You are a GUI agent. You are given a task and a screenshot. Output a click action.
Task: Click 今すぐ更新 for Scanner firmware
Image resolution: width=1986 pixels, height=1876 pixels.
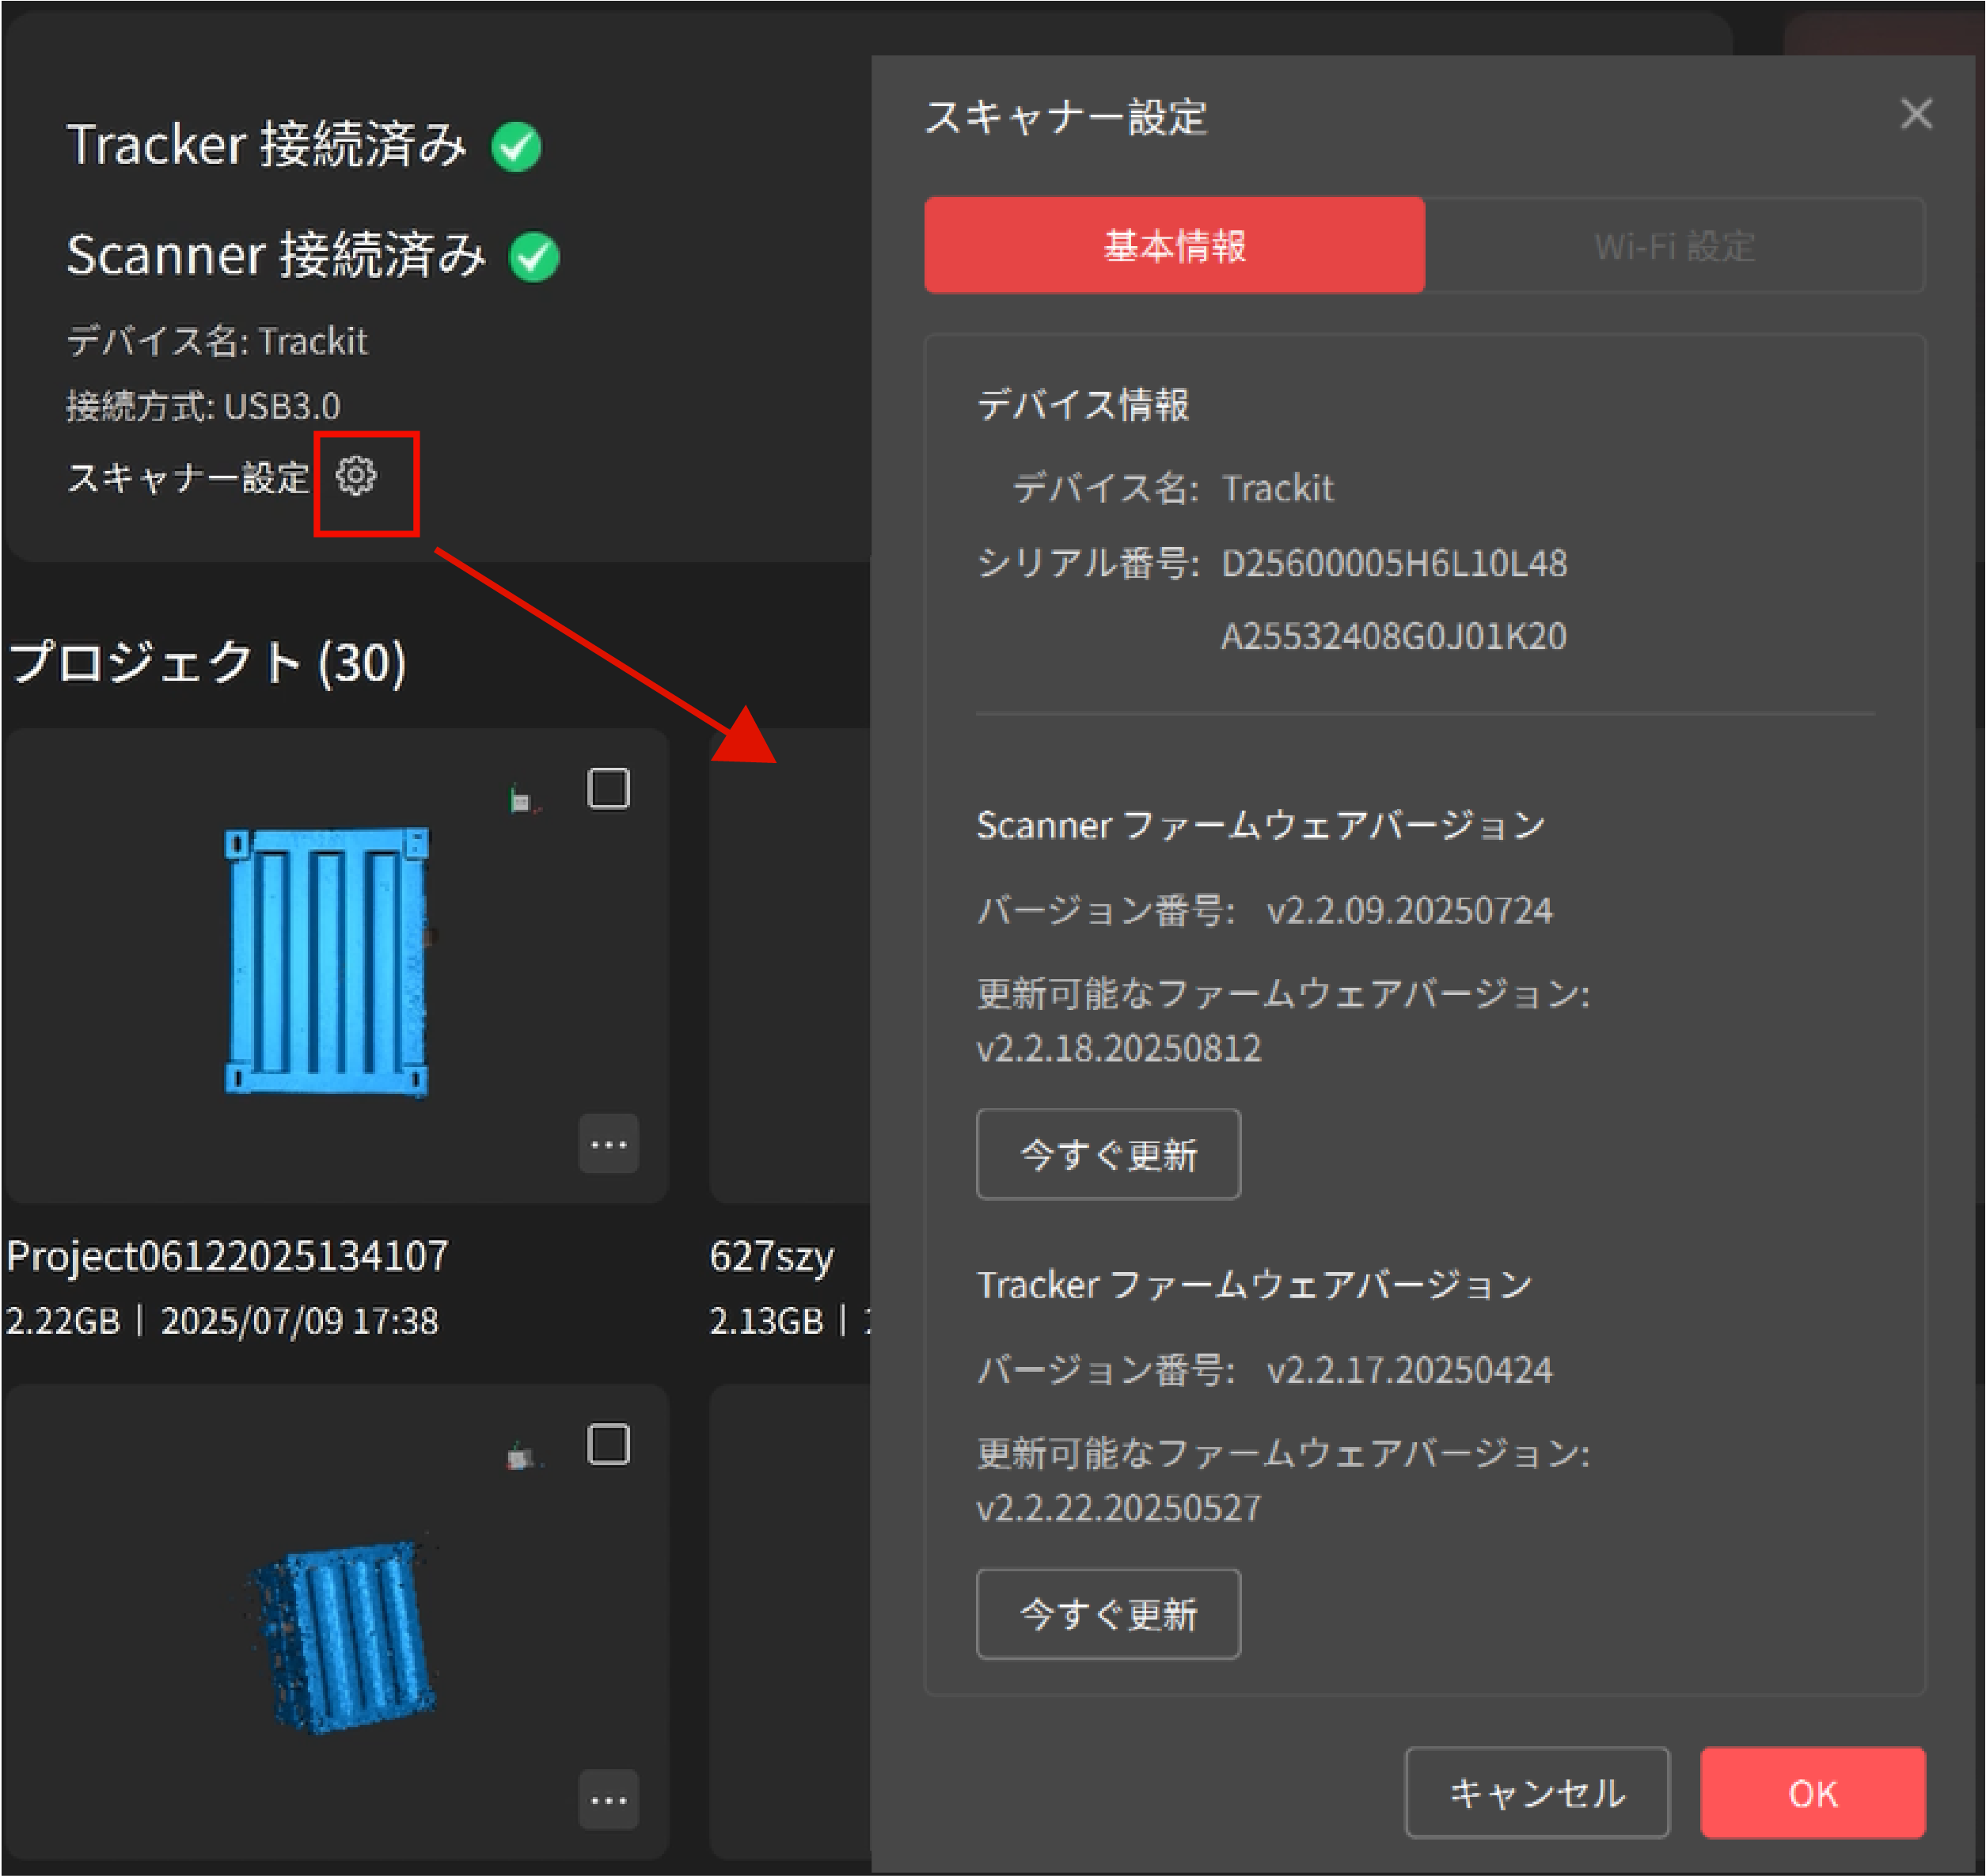1108,1154
